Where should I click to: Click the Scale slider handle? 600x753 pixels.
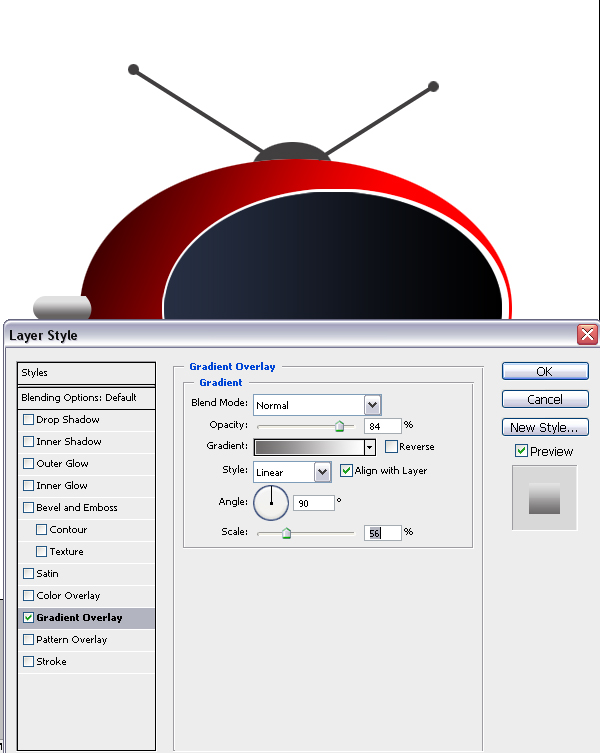[x=286, y=533]
